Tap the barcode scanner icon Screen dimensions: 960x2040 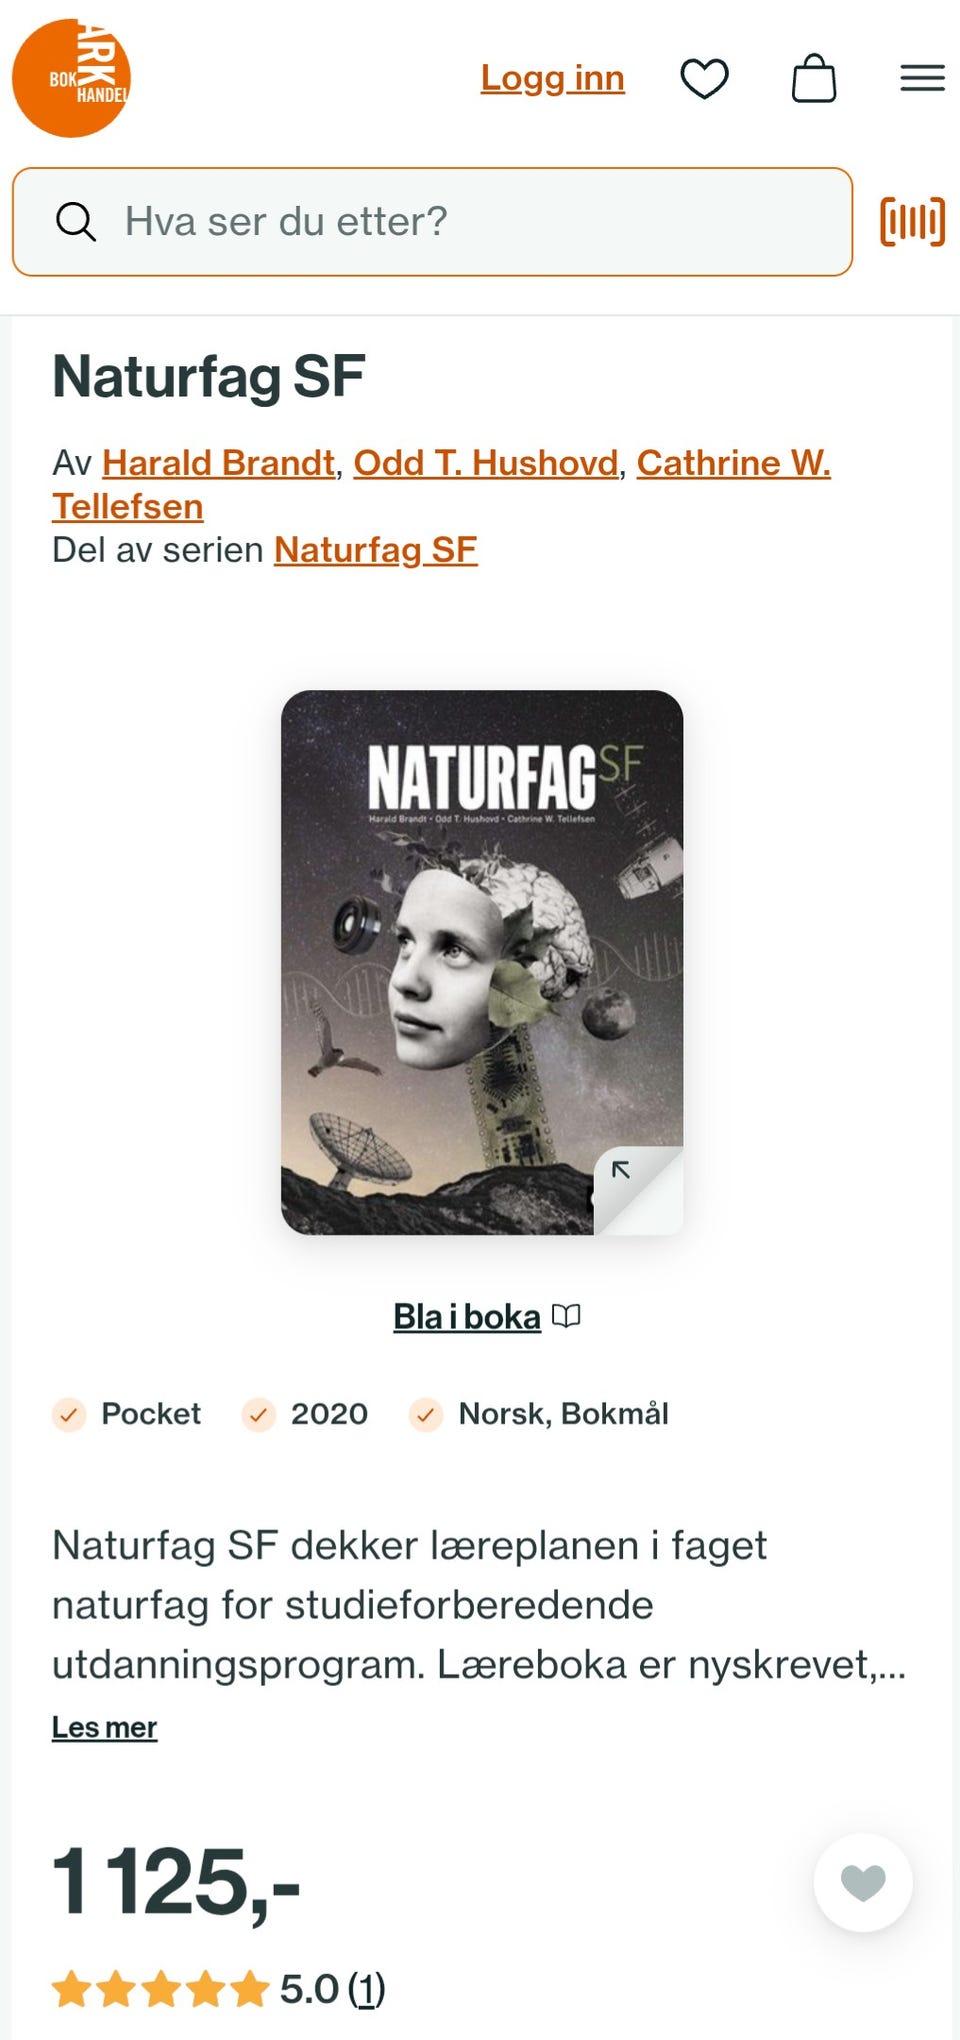912,221
